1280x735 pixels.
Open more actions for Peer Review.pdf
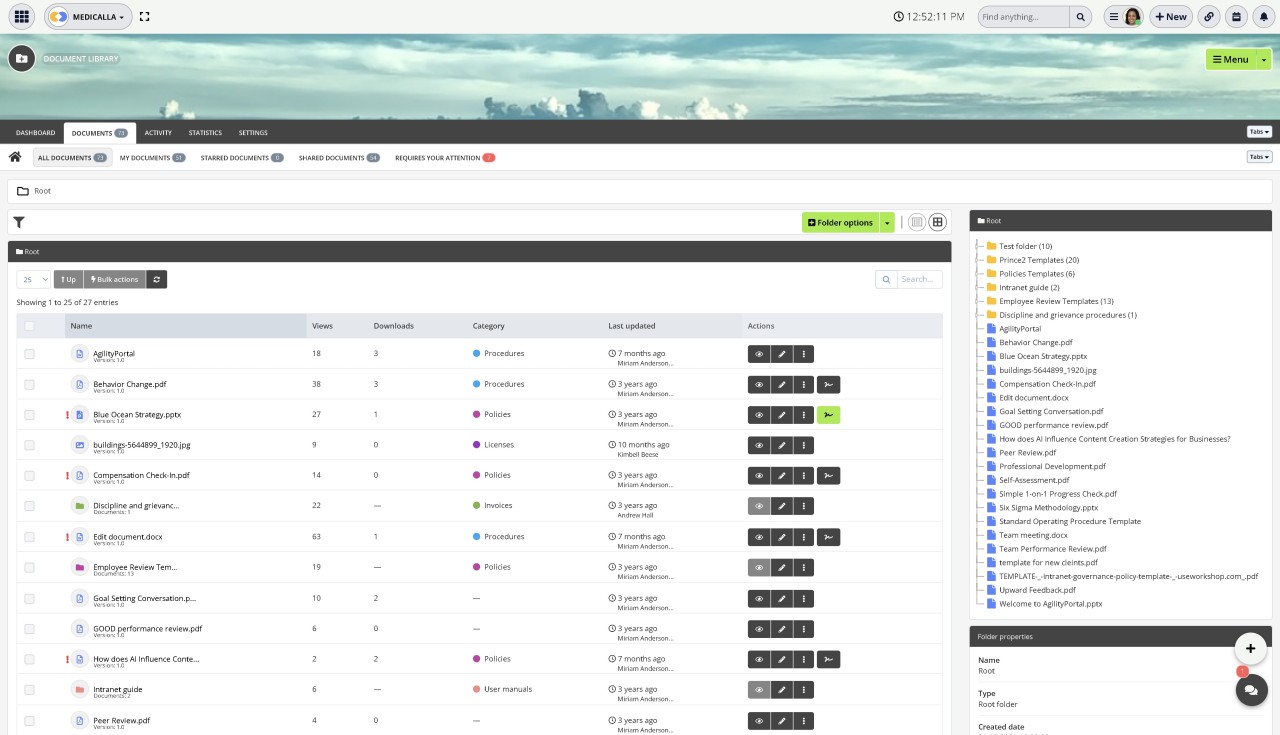(804, 720)
